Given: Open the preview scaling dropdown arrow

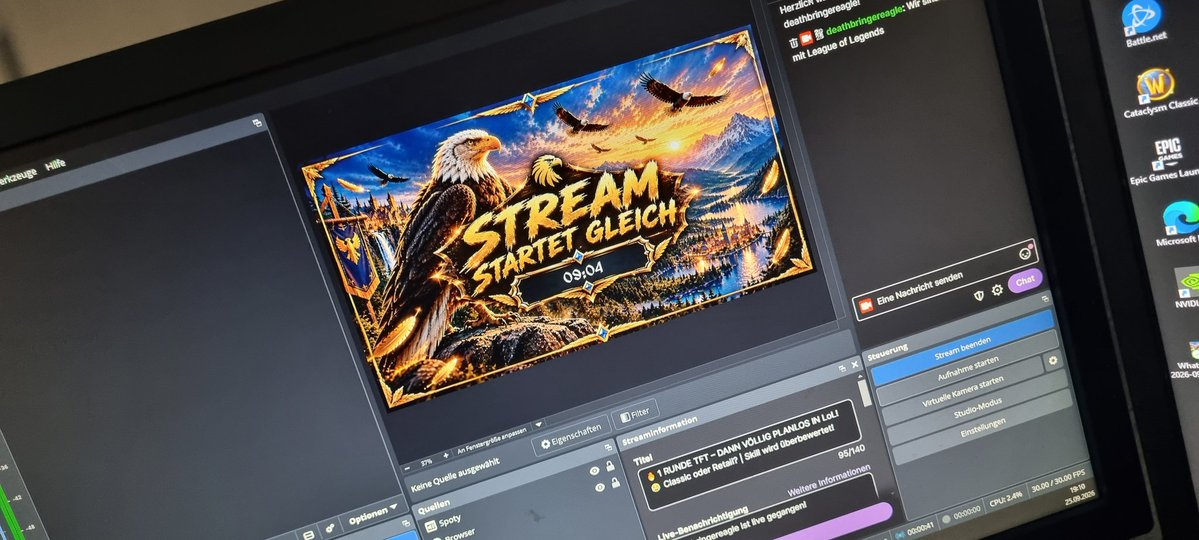Looking at the screenshot, I should point(538,423).
